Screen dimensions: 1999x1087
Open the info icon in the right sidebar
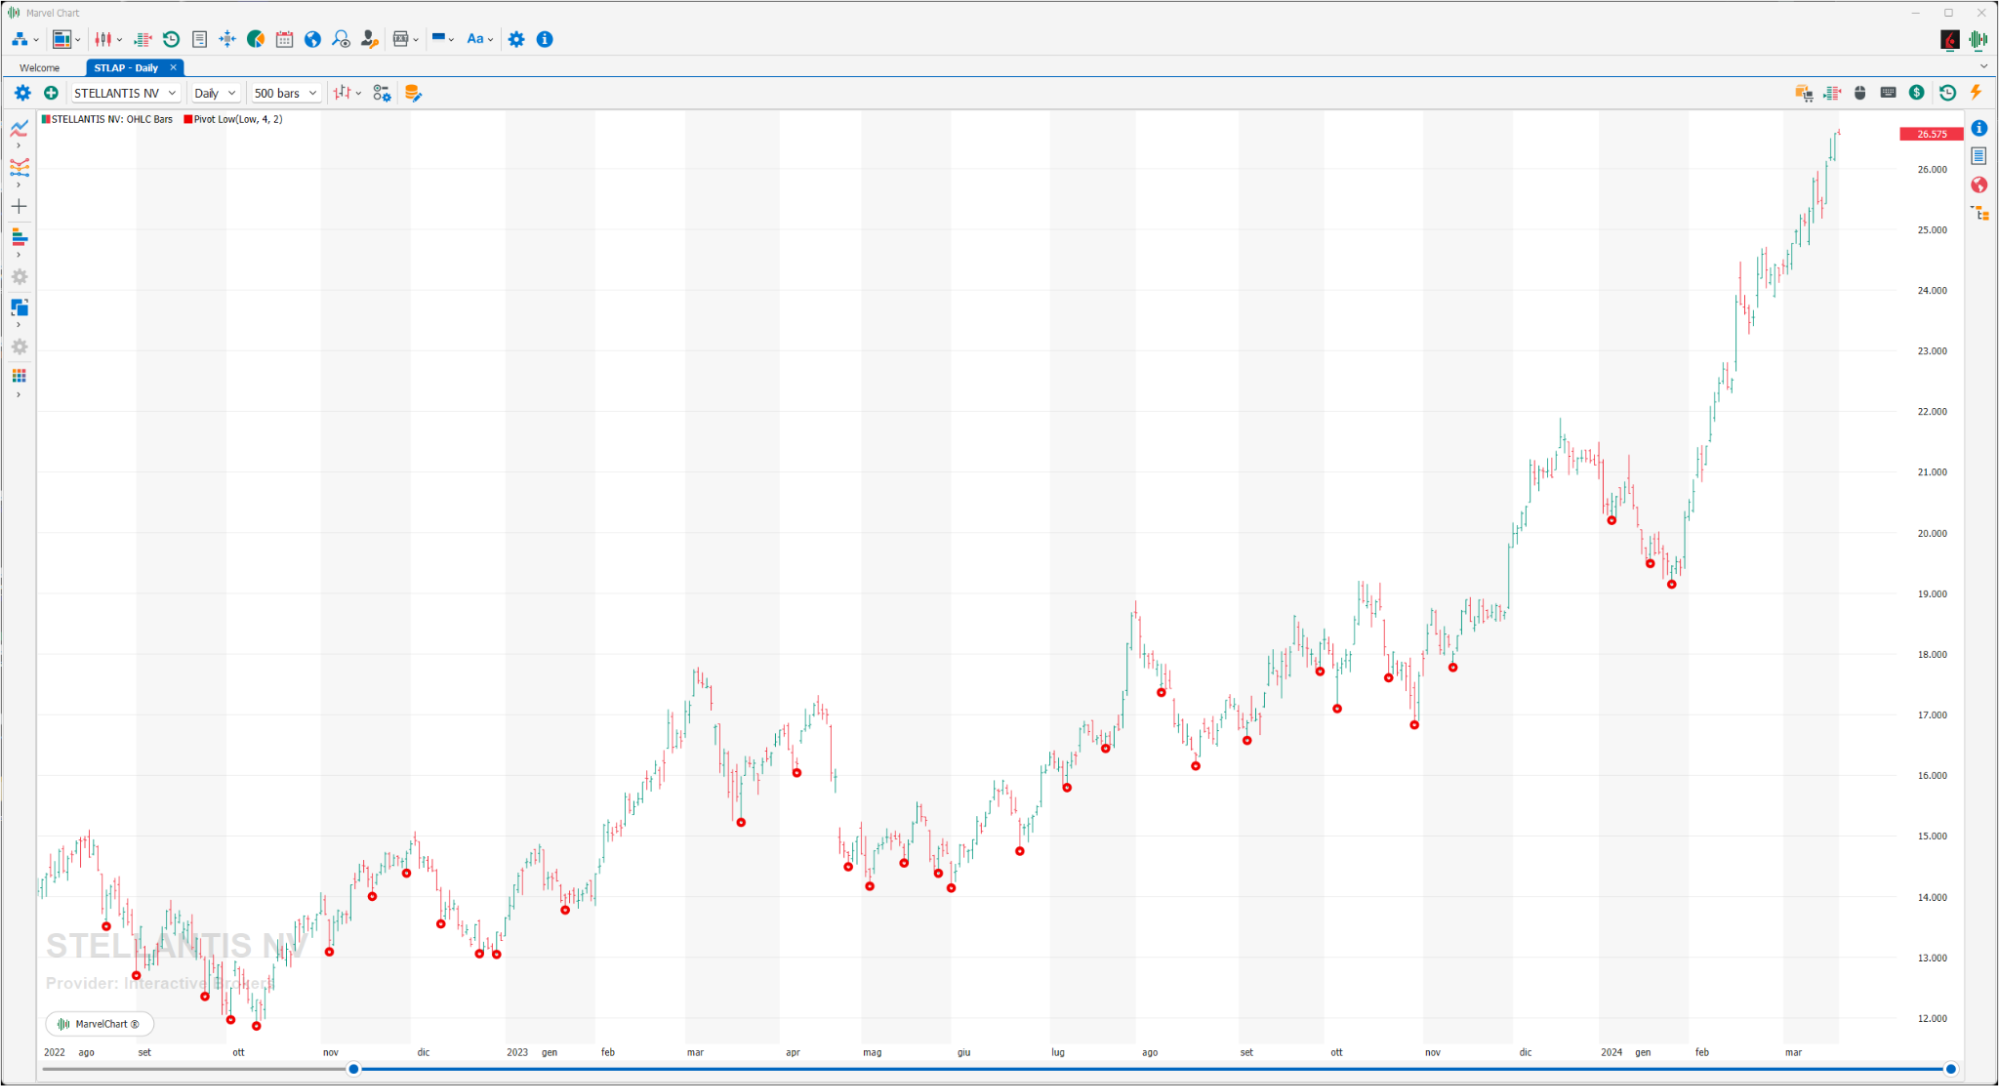(1979, 128)
